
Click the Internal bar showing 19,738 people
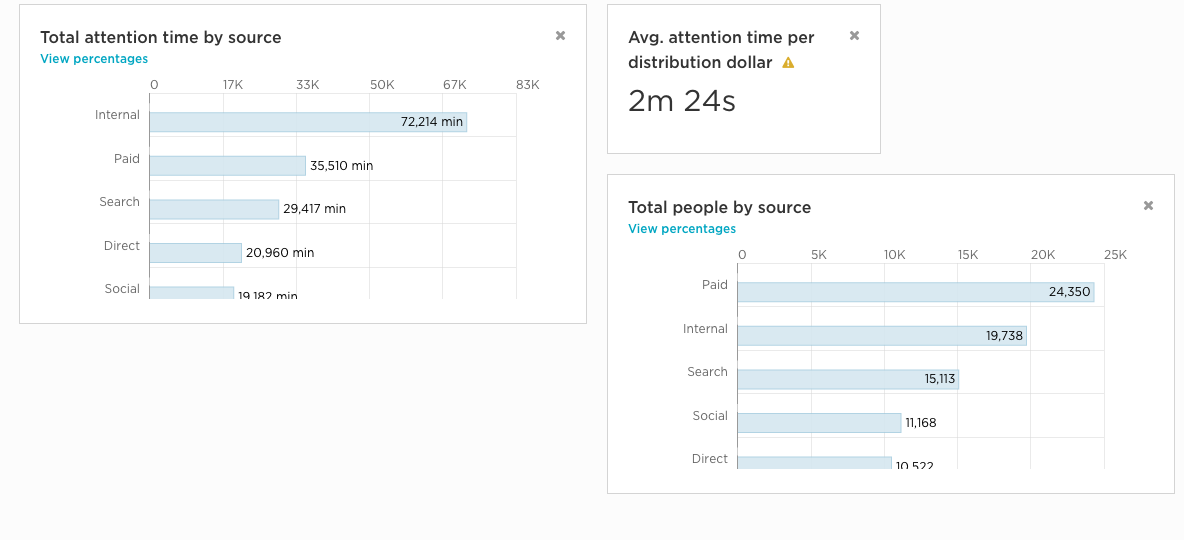click(x=882, y=336)
